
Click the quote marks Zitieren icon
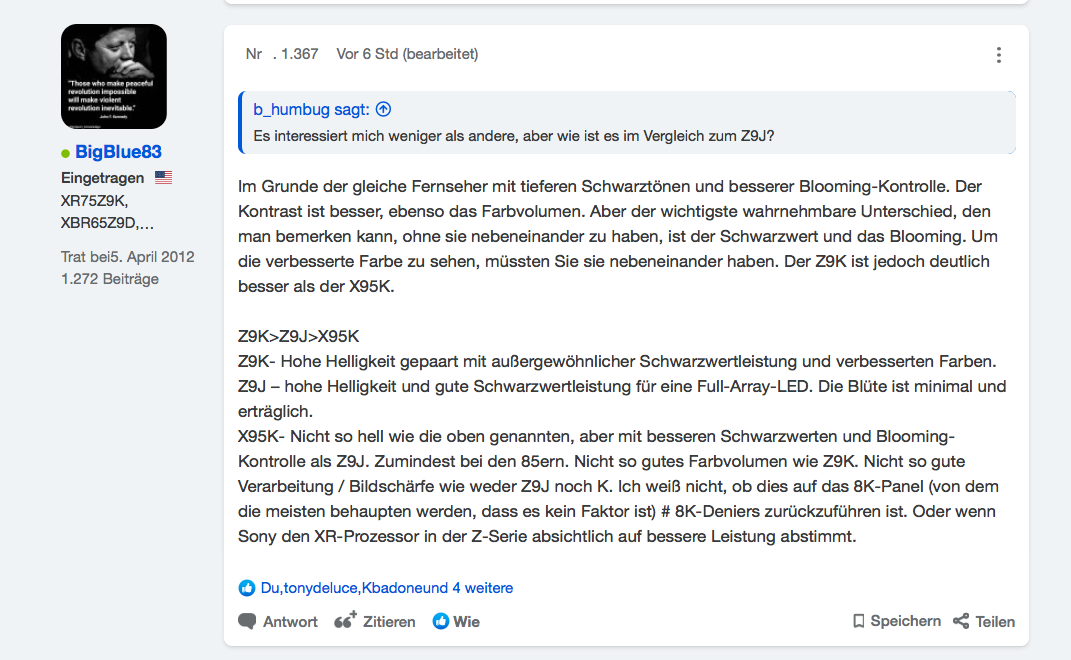tap(345, 620)
